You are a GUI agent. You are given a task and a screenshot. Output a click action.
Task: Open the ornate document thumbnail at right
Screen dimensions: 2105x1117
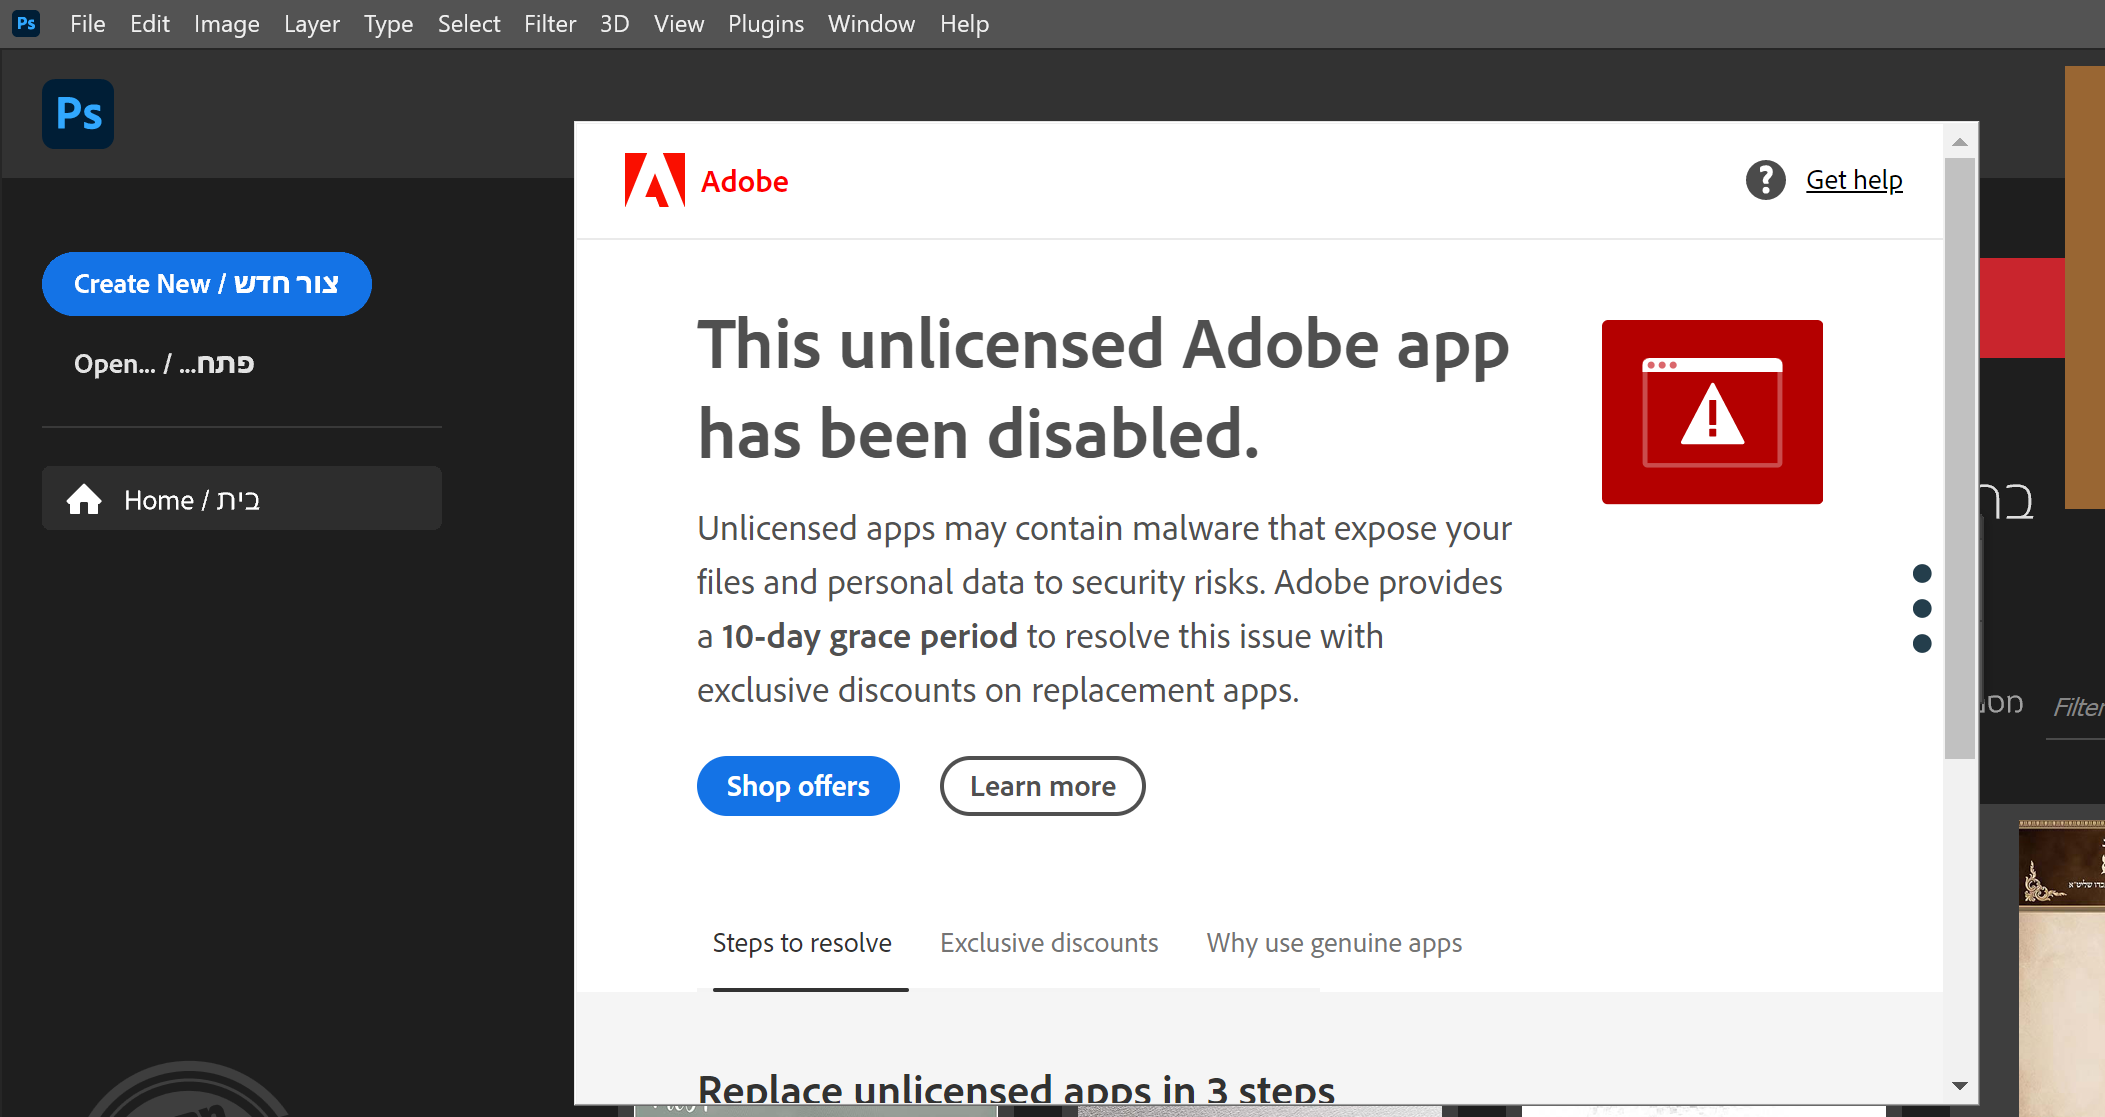(x=2061, y=966)
